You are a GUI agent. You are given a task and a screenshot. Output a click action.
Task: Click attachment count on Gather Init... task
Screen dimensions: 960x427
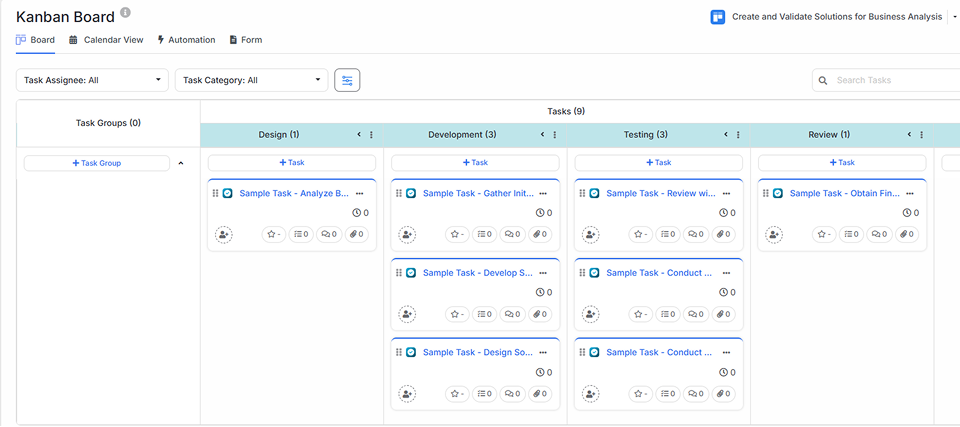[x=541, y=234]
